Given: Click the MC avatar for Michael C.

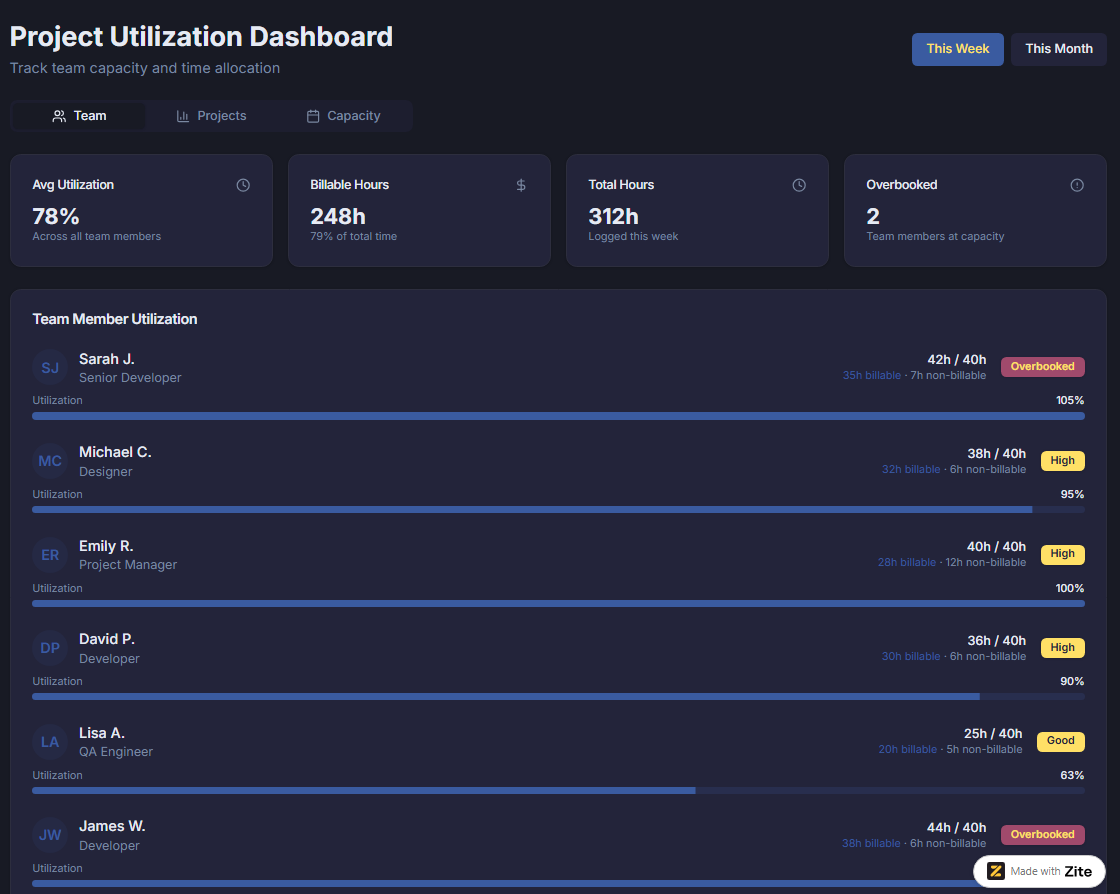Looking at the screenshot, I should 50,461.
